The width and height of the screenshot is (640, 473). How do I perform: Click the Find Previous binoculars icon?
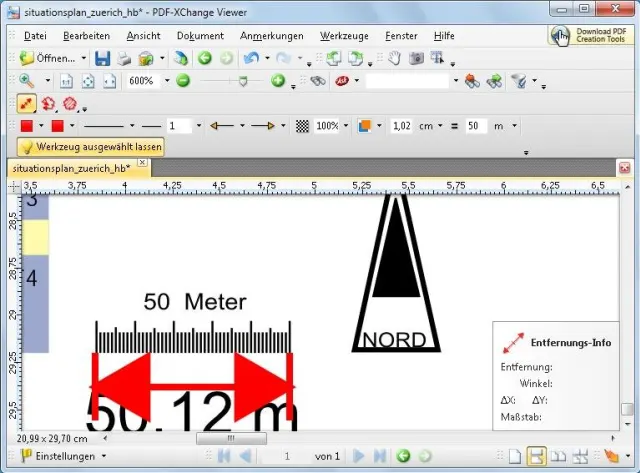click(472, 81)
